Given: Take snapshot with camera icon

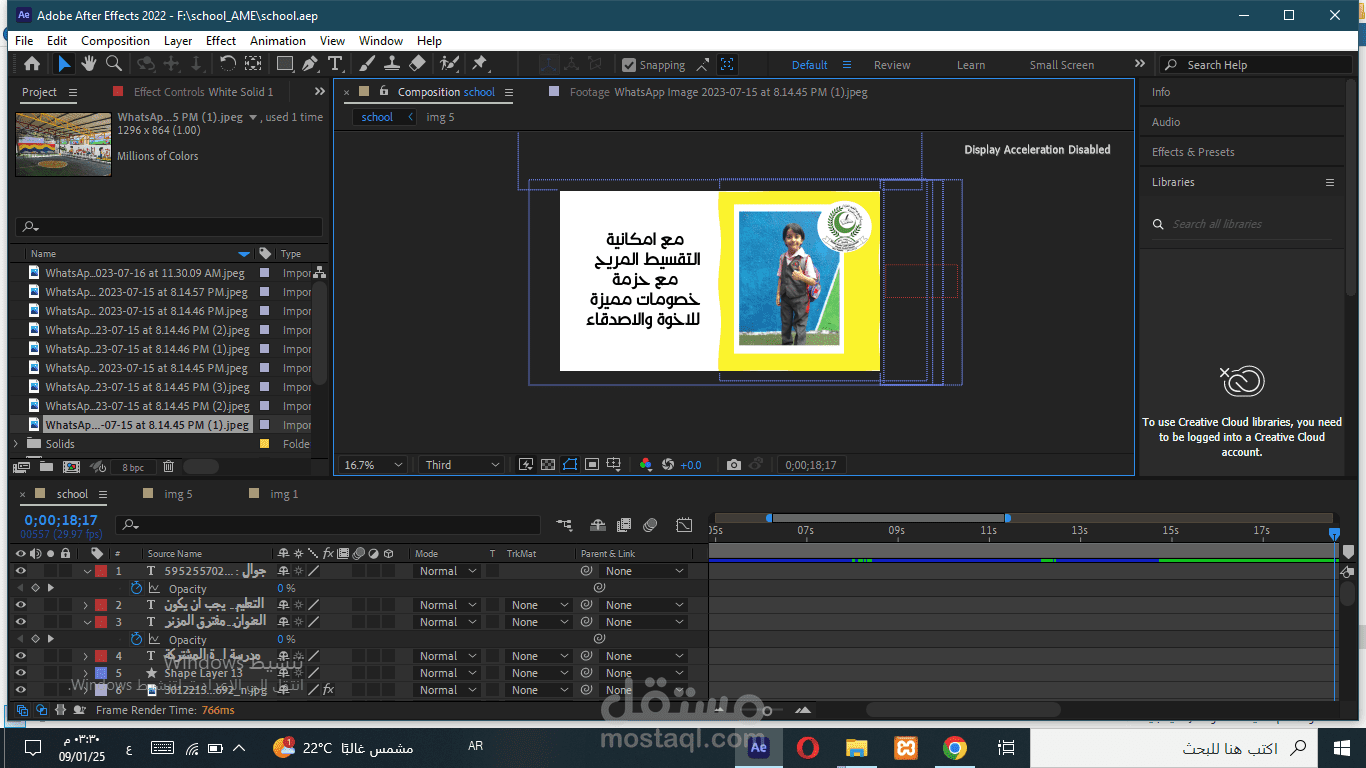Looking at the screenshot, I should [734, 465].
